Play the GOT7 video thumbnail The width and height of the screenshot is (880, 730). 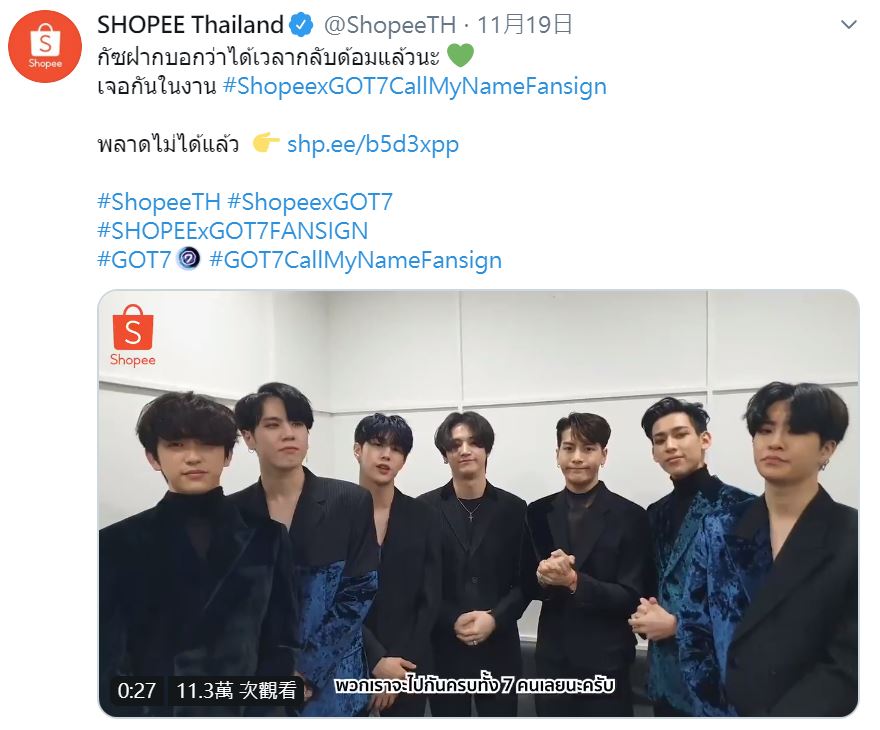tap(478, 503)
